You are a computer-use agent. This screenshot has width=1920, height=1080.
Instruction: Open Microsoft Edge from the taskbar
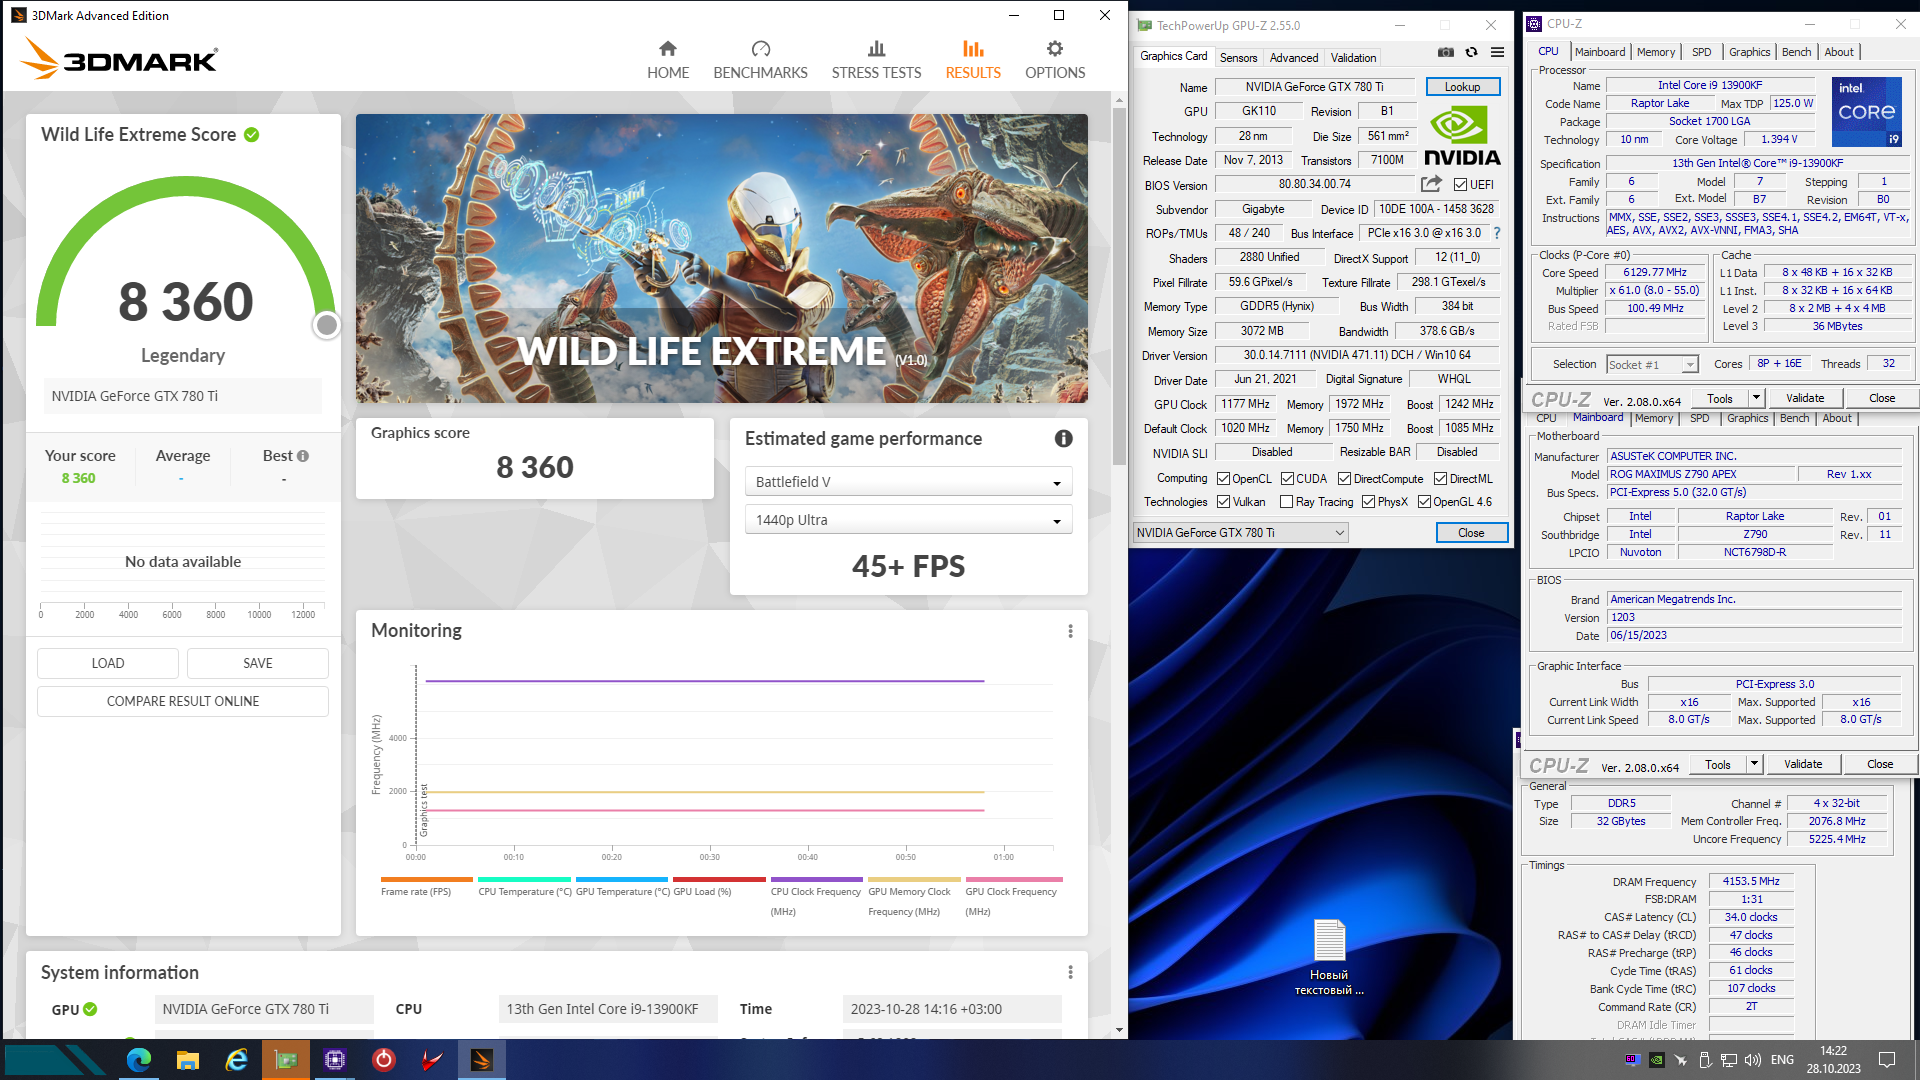pyautogui.click(x=138, y=1060)
